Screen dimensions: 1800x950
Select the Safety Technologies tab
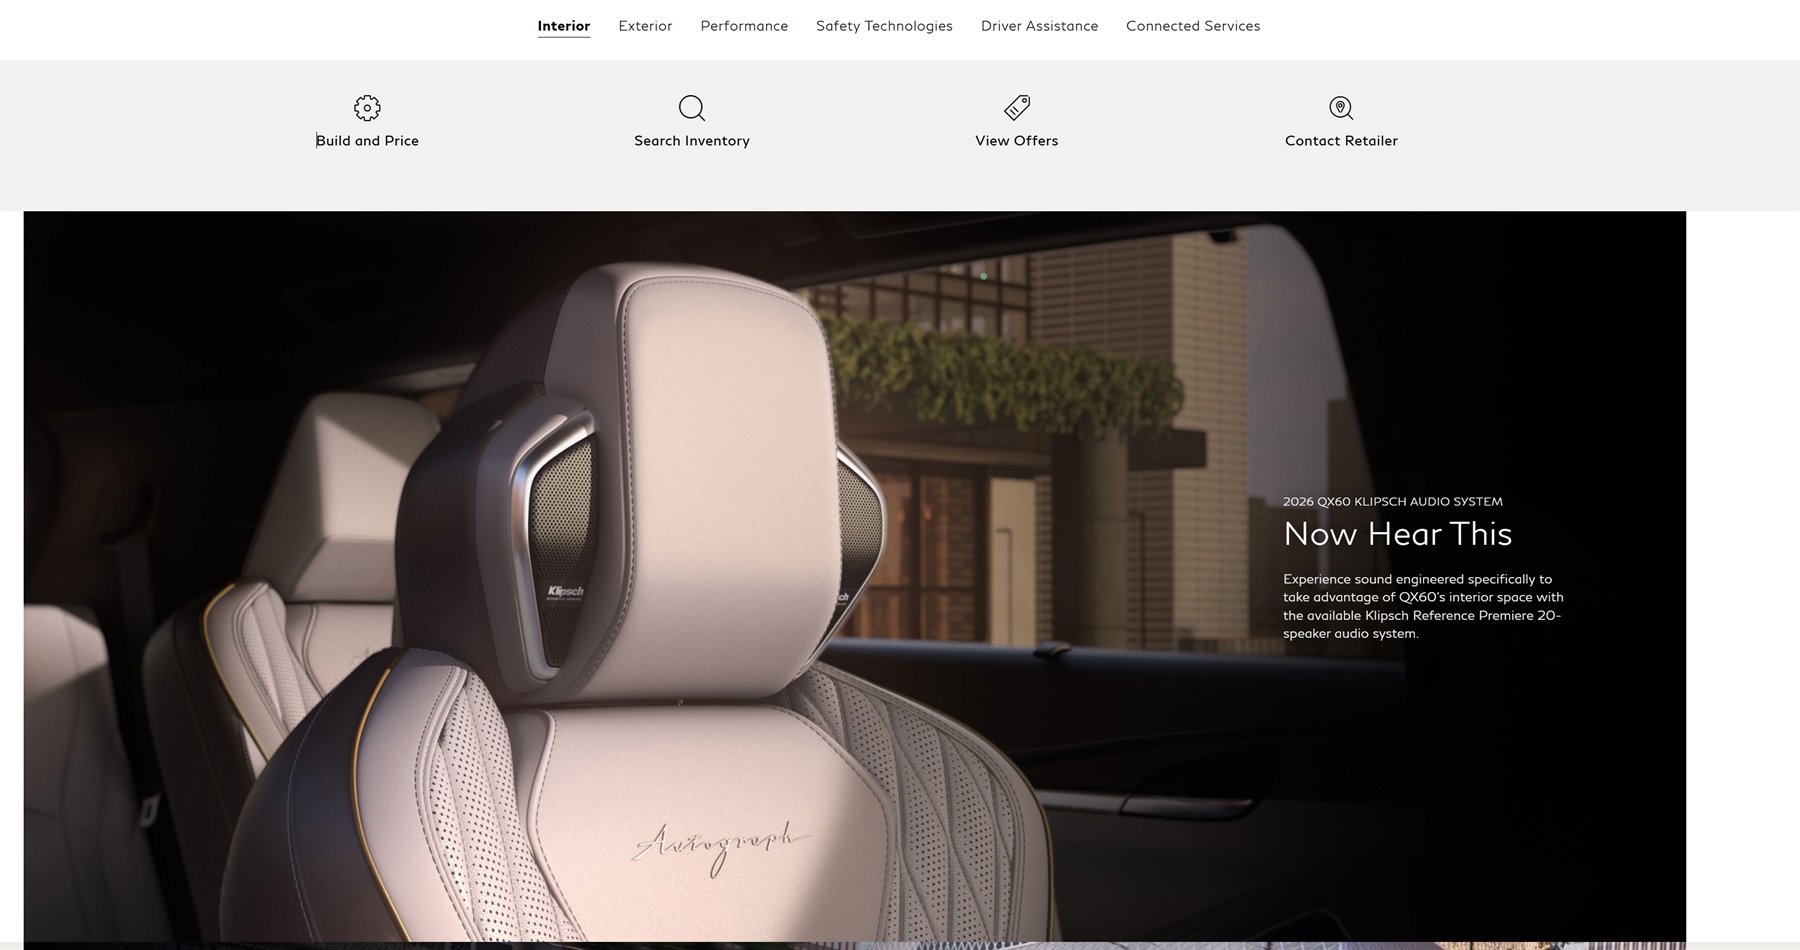click(x=884, y=25)
